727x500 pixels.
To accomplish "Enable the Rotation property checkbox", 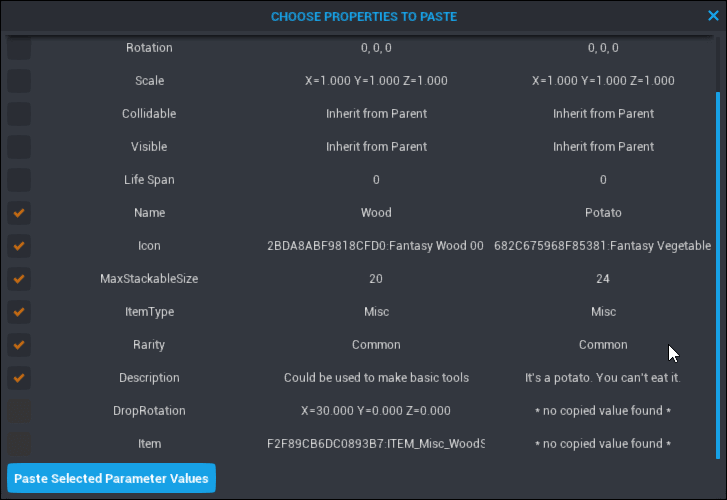I will [19, 48].
